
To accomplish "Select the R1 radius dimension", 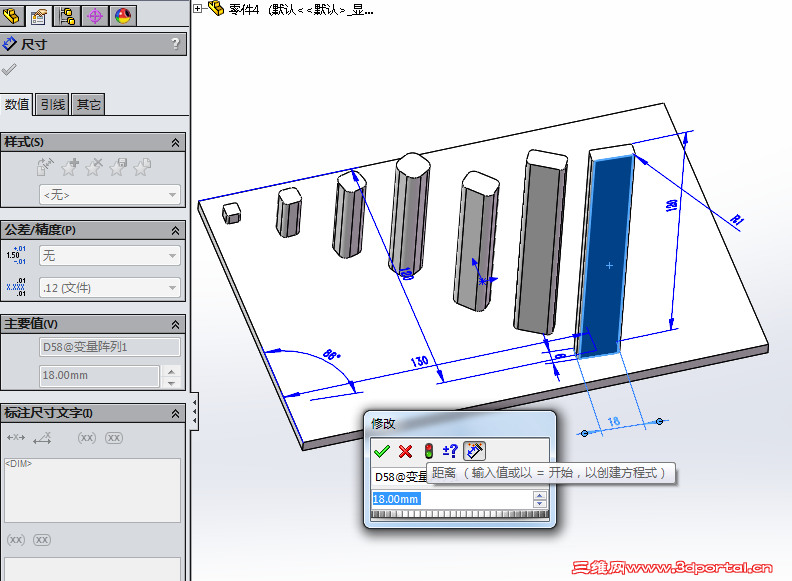I will pyautogui.click(x=737, y=219).
